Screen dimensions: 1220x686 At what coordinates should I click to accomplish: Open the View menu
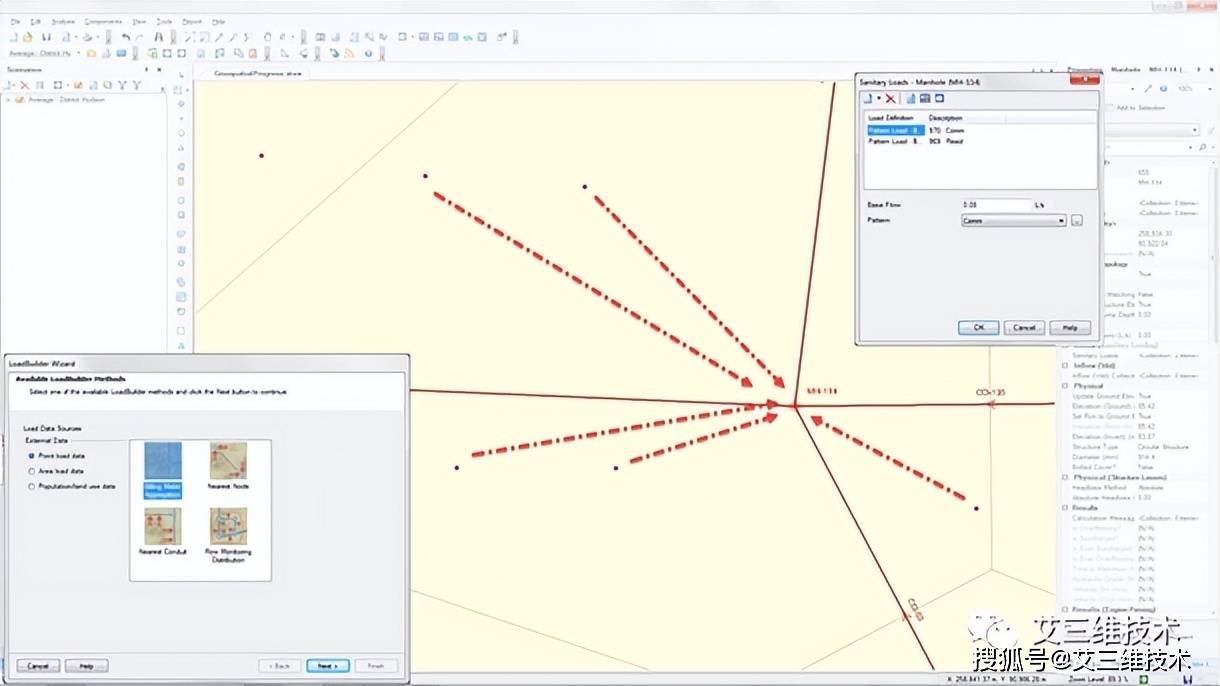[139, 21]
